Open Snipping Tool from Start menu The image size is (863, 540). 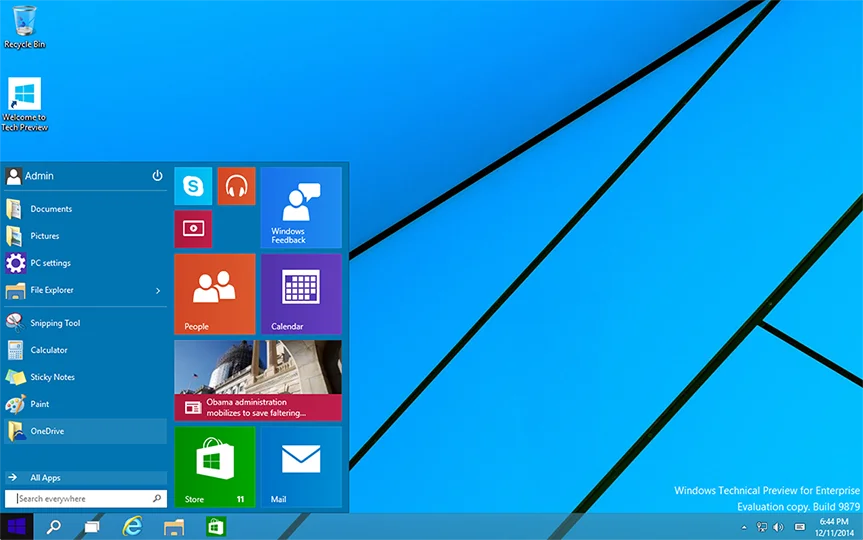pos(55,323)
